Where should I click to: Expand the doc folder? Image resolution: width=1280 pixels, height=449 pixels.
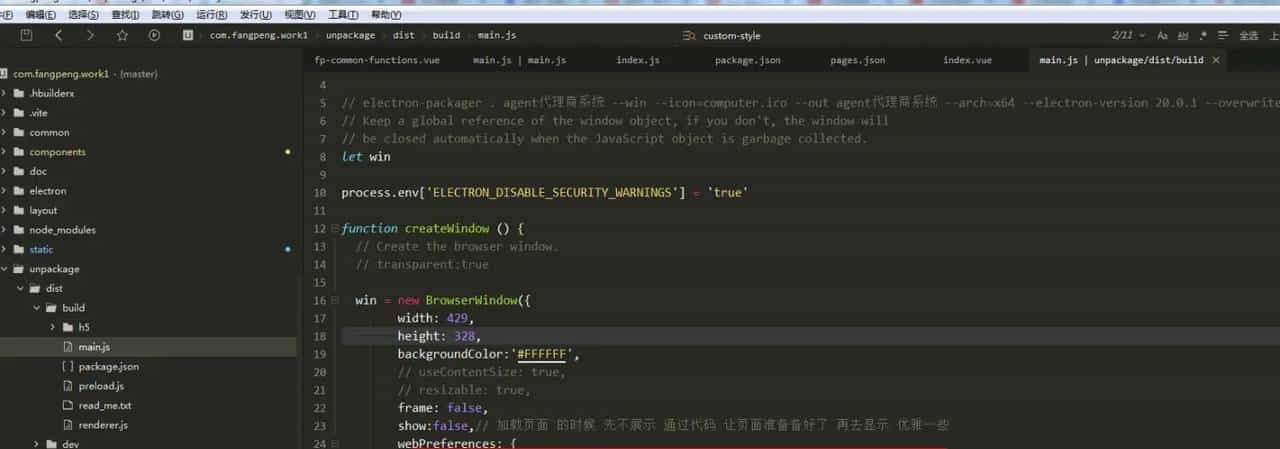5,171
